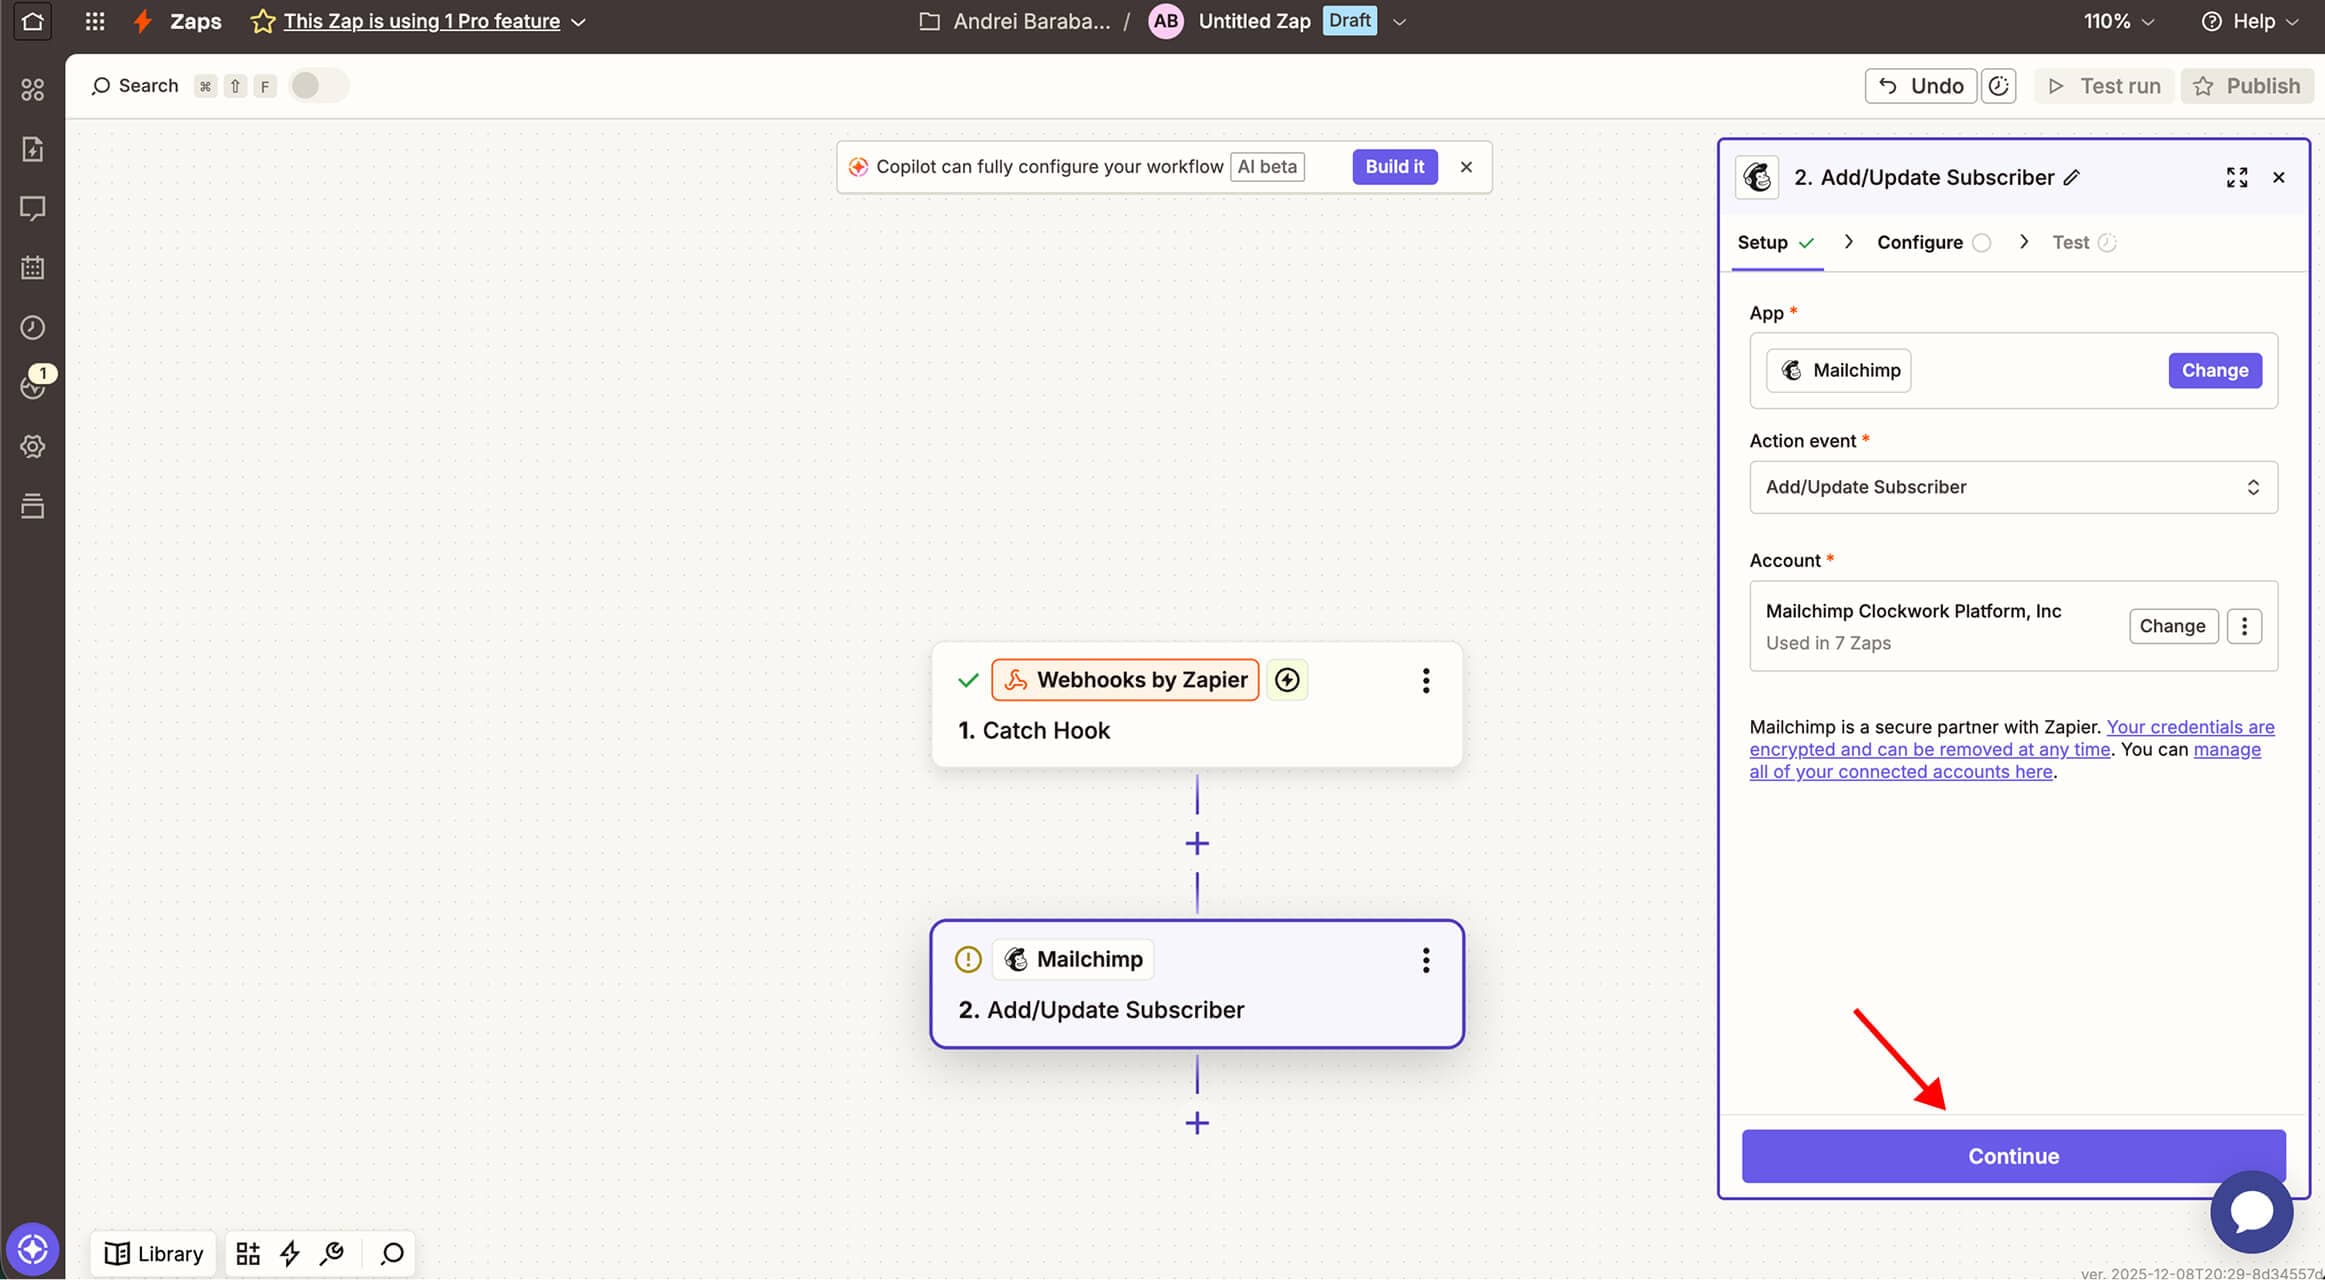The height and width of the screenshot is (1280, 2325).
Task: Click the settings gear icon in sidebar
Action: (x=32, y=446)
